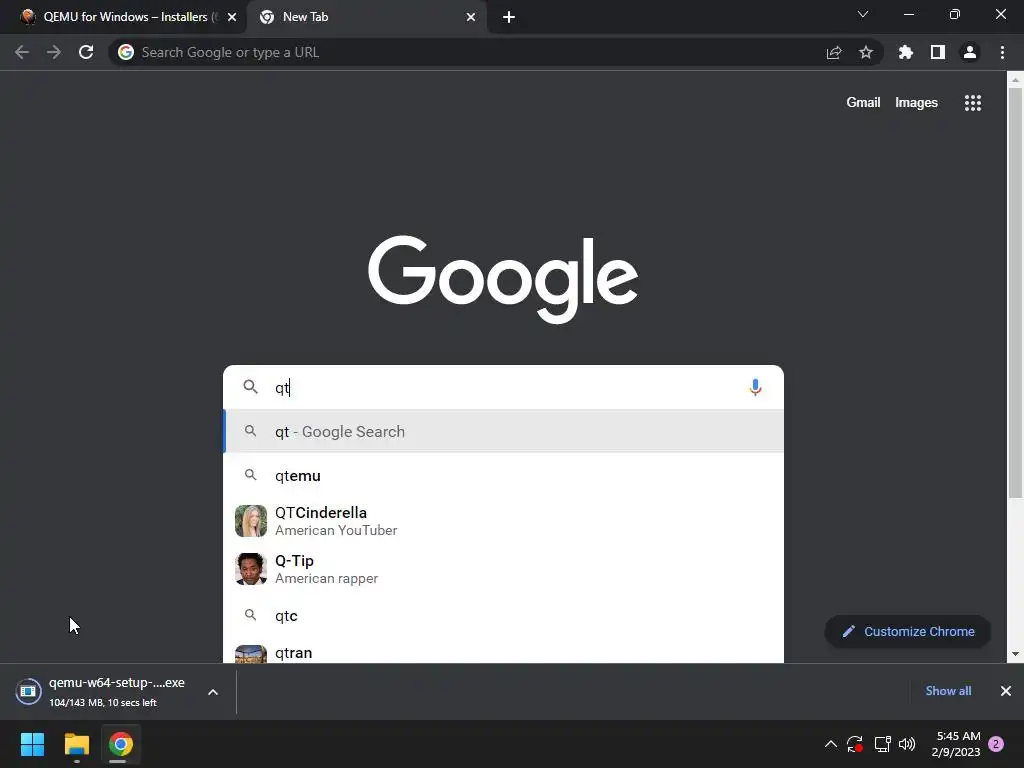
Task: Bookmark this tab with the star icon
Action: [866, 52]
